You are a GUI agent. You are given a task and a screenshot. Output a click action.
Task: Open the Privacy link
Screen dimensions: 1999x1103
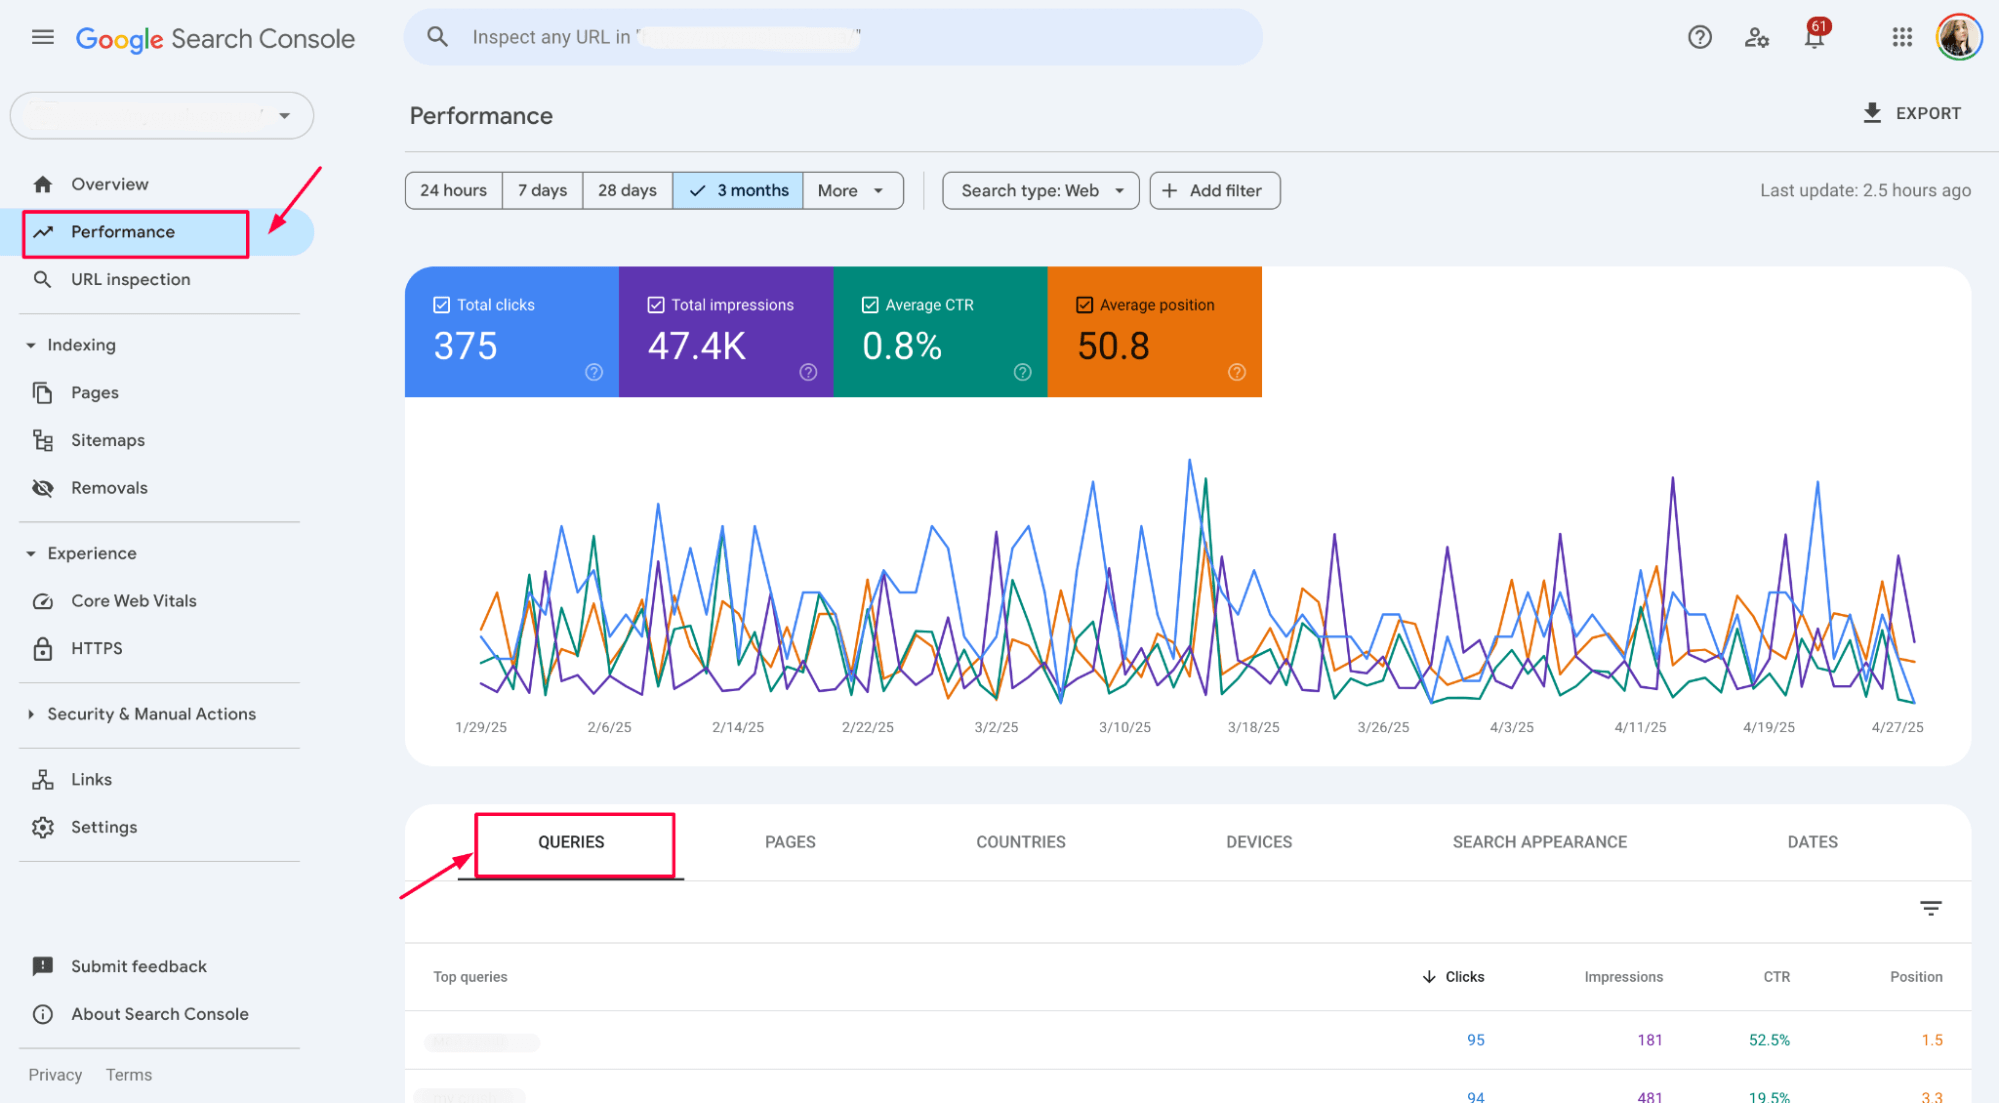click(x=55, y=1075)
